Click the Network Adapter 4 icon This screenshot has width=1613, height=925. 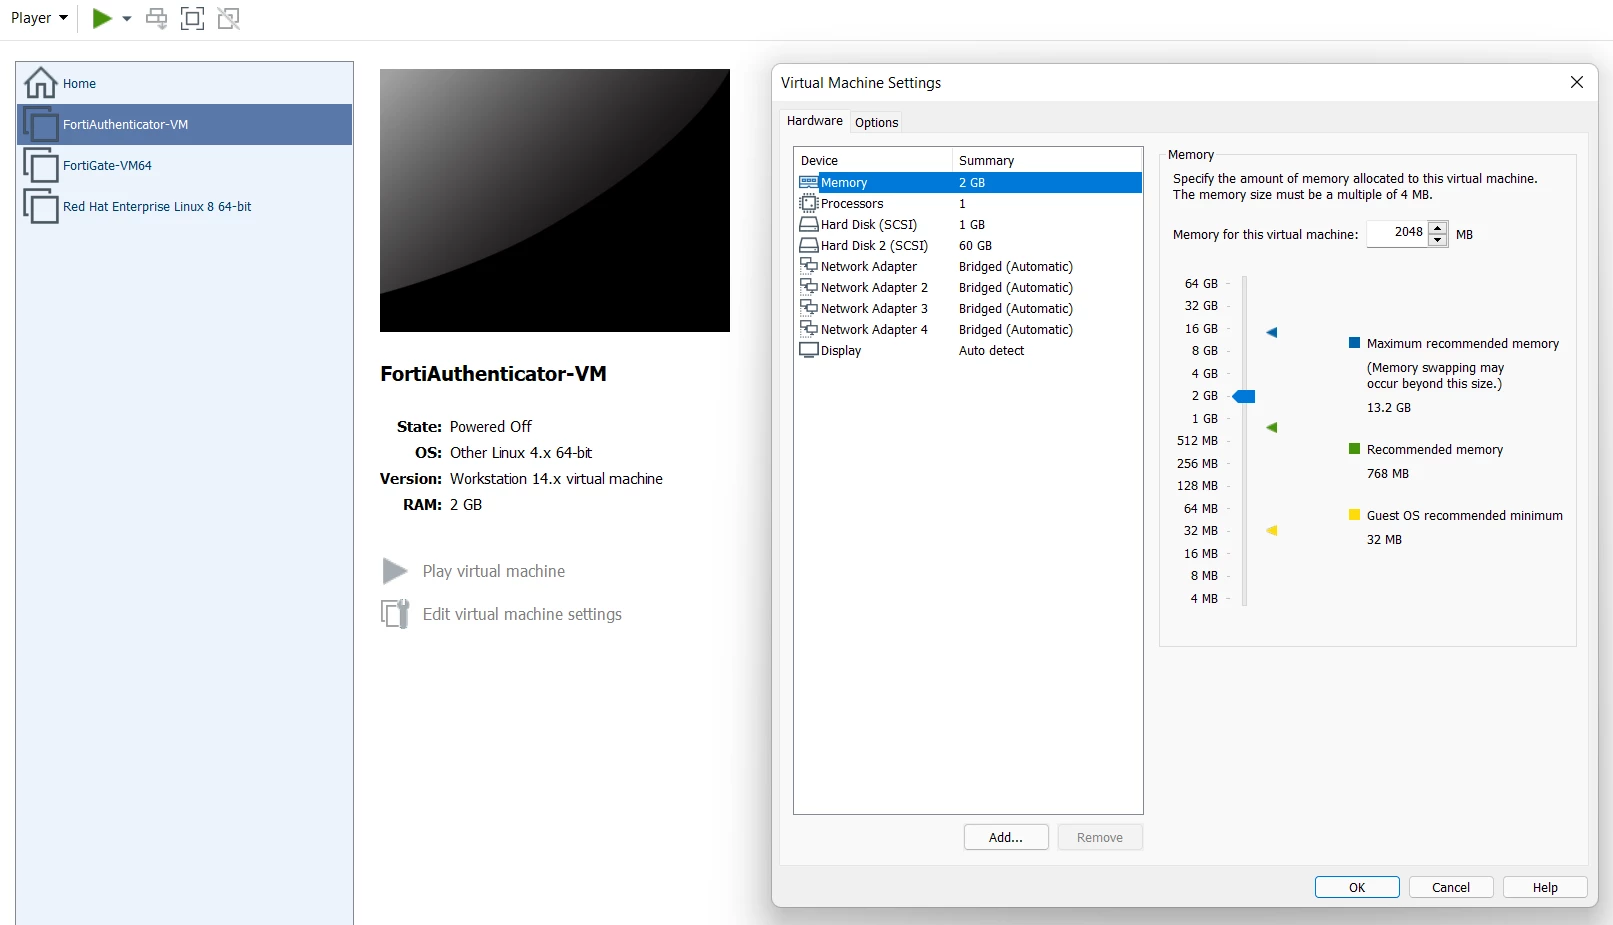pos(808,329)
